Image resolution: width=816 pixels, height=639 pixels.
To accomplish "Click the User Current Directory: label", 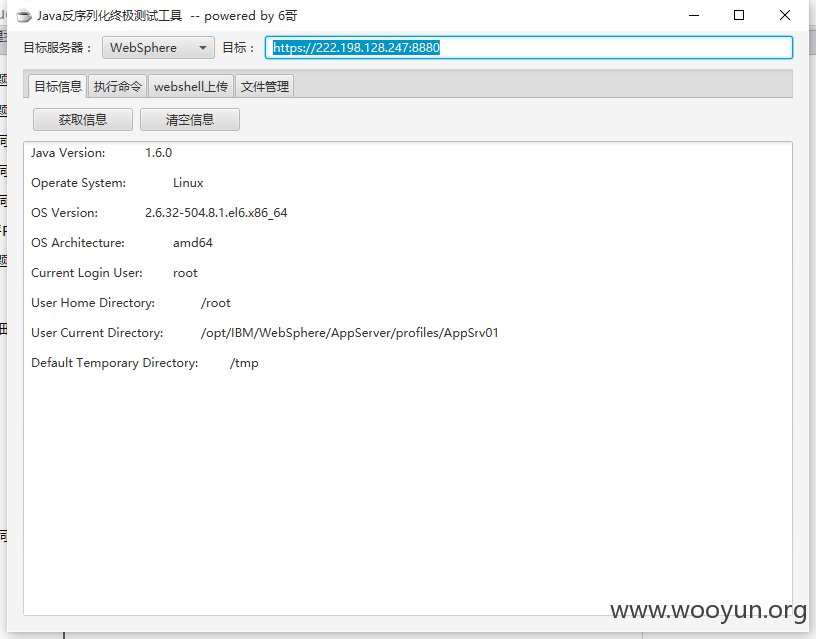I will 97,333.
